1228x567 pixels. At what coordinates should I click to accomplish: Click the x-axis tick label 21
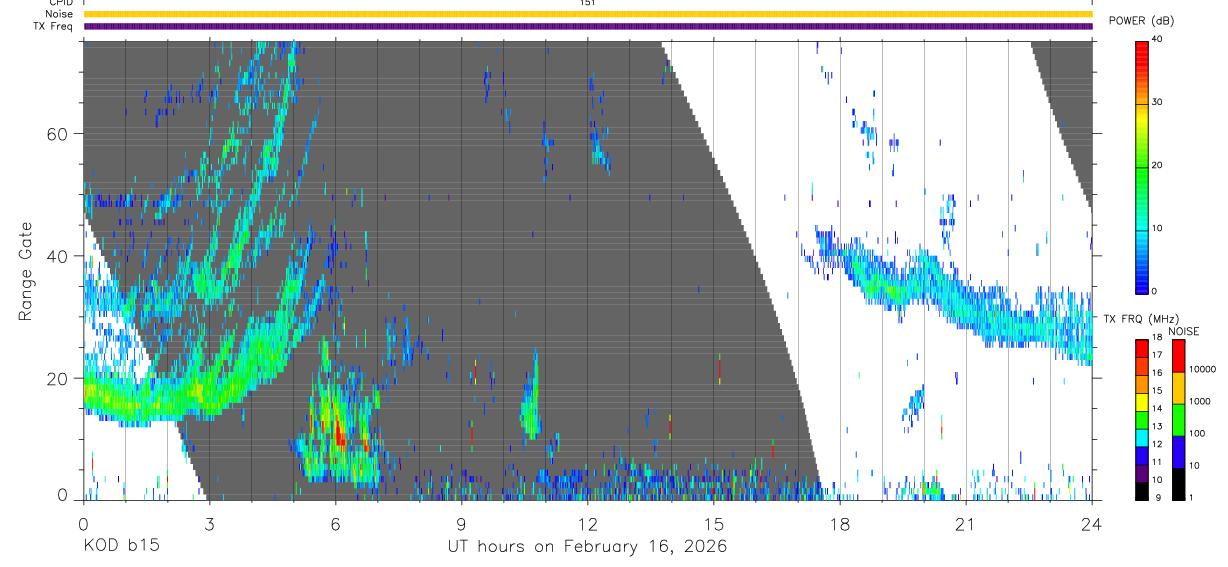965,524
